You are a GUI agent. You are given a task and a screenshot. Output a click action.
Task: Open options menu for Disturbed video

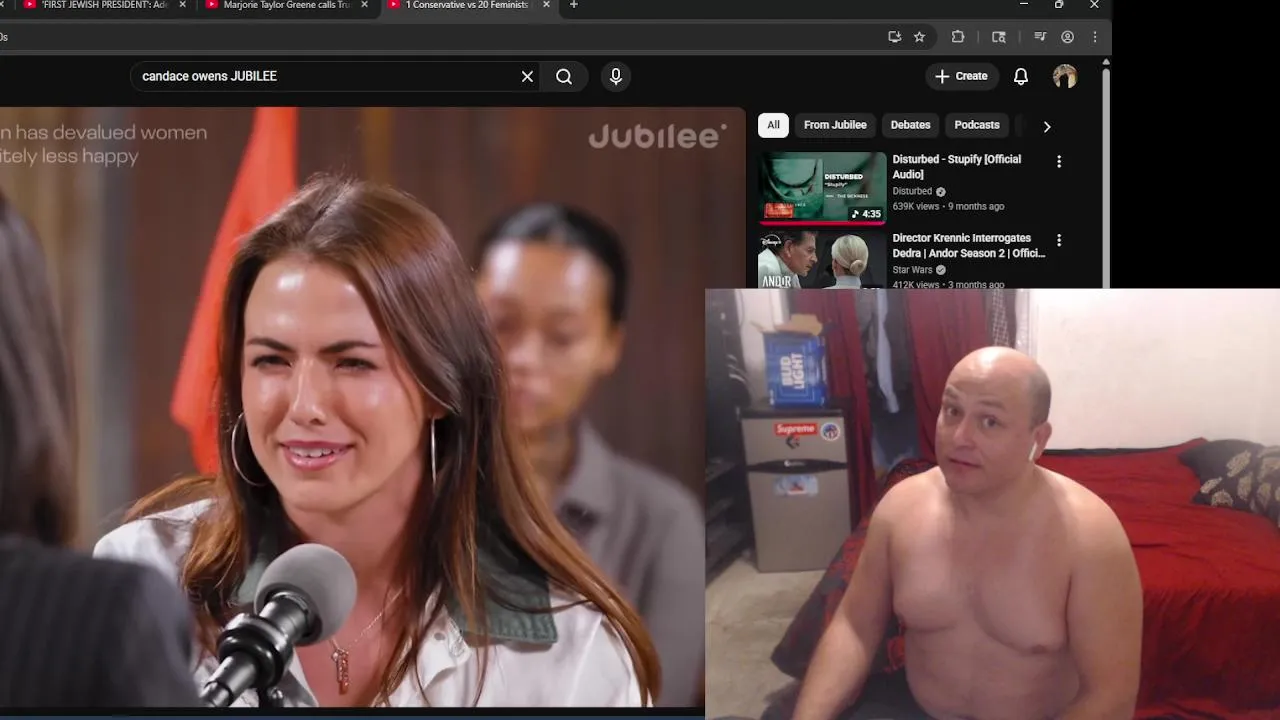(x=1059, y=162)
